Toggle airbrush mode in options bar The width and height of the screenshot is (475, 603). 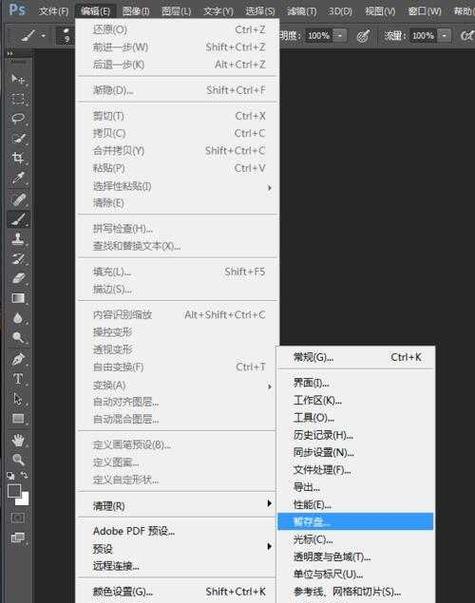[x=363, y=36]
